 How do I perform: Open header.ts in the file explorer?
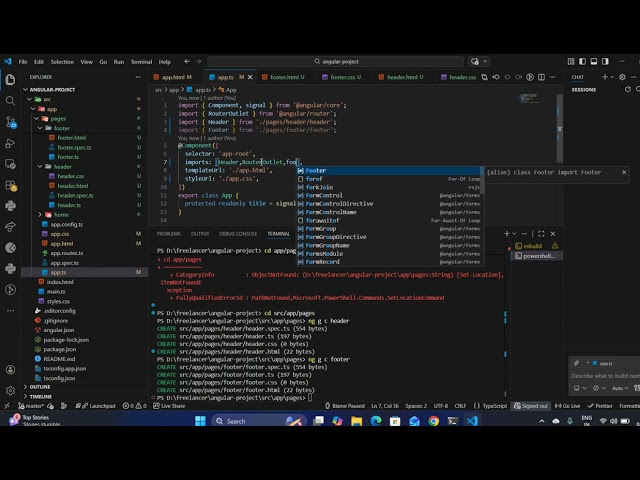tap(69, 205)
